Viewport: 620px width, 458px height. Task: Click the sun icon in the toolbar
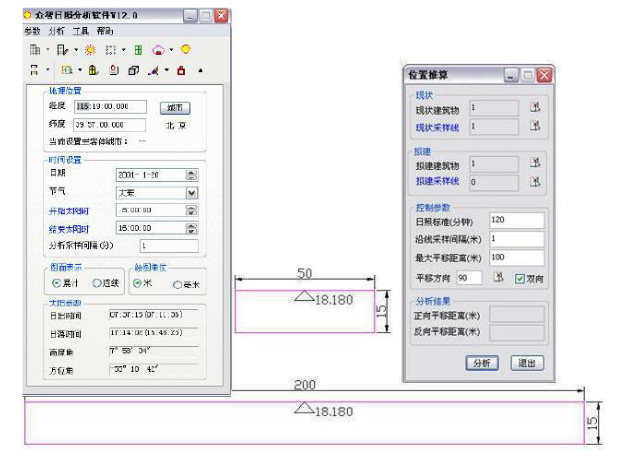point(90,49)
